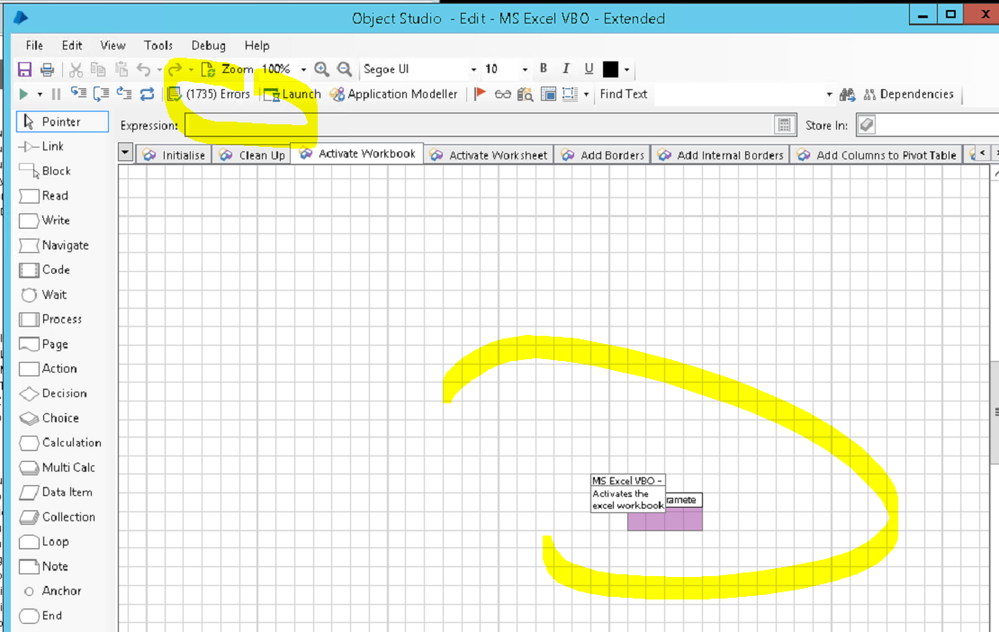Open the font size dropdown
Screen dimensions: 999x632
point(525,70)
